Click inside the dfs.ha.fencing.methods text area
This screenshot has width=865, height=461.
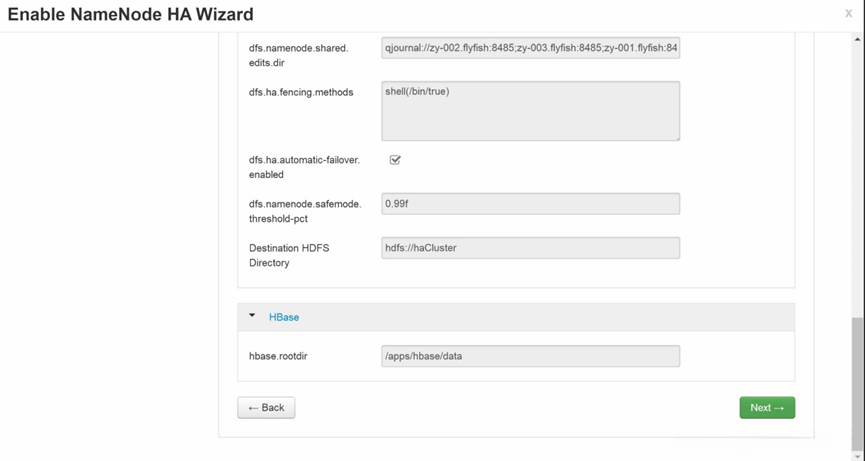tap(530, 110)
